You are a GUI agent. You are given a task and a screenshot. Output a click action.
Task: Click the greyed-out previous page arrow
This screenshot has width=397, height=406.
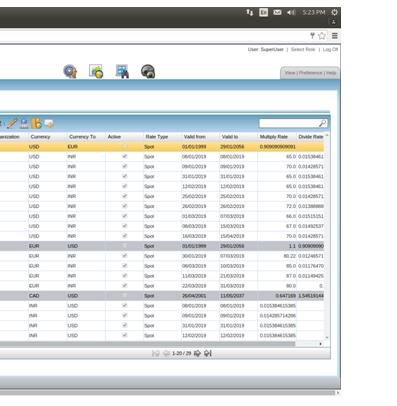pos(166,353)
